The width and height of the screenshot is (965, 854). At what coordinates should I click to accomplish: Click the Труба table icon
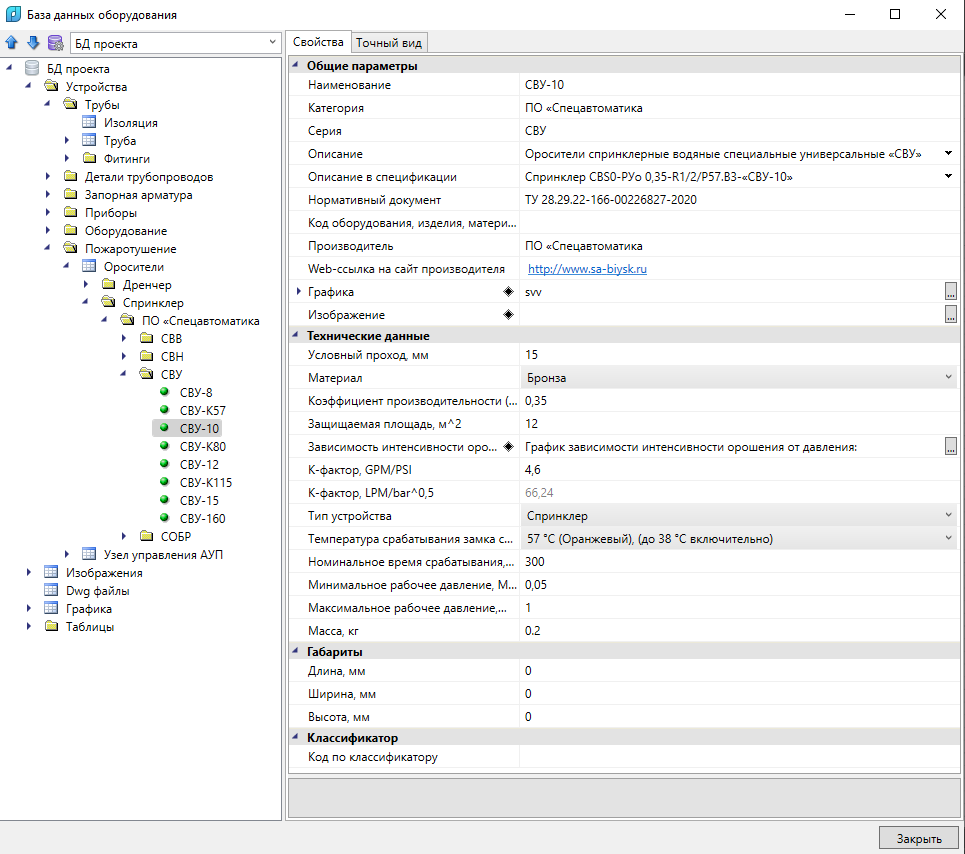click(89, 140)
